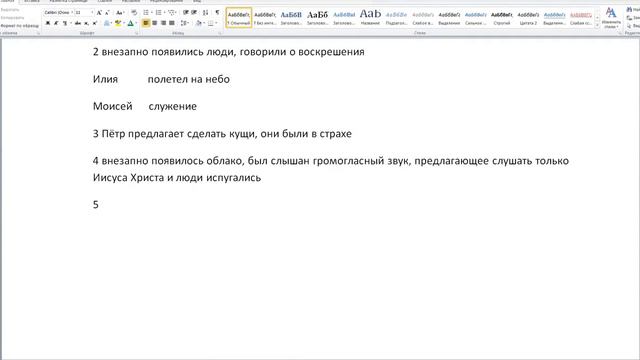Expand the borders dropdown arrow
The width and height of the screenshot is (640, 360).
(x=216, y=23)
